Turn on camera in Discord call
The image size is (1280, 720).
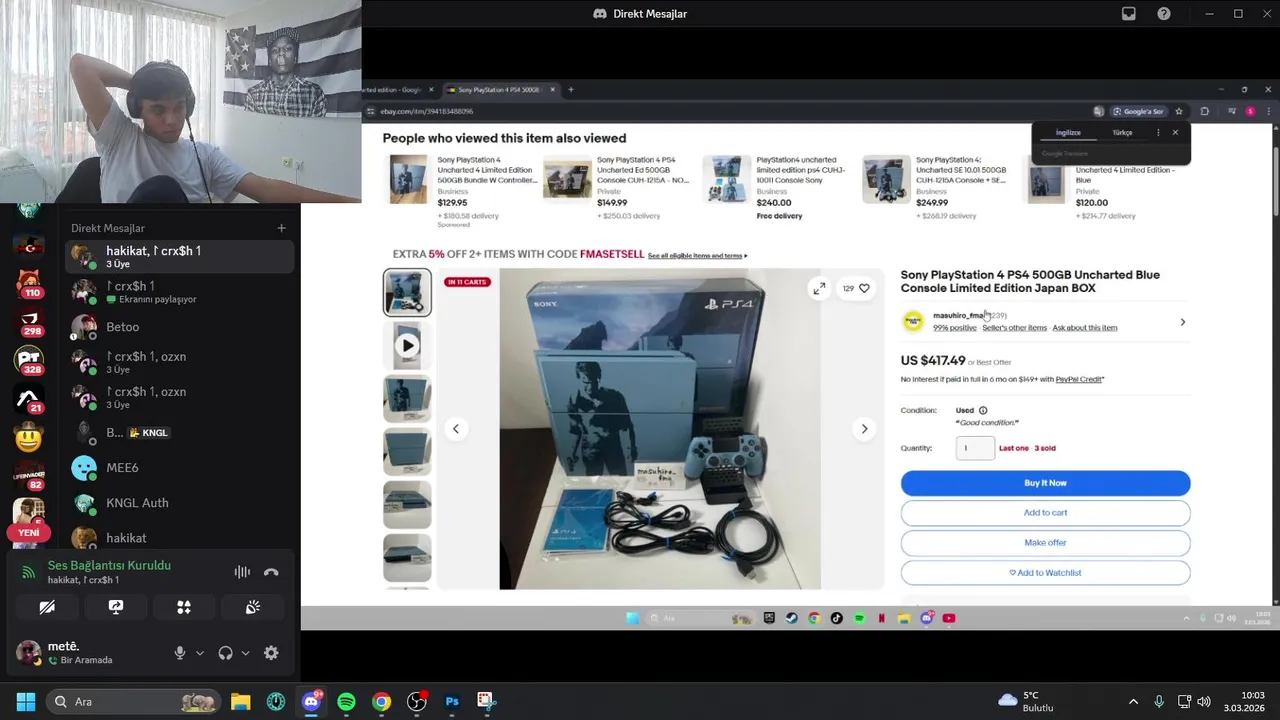[47, 607]
